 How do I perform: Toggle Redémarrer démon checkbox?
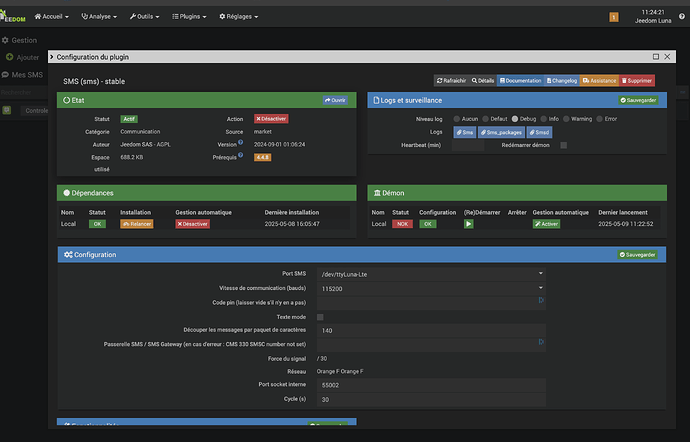pyautogui.click(x=564, y=145)
